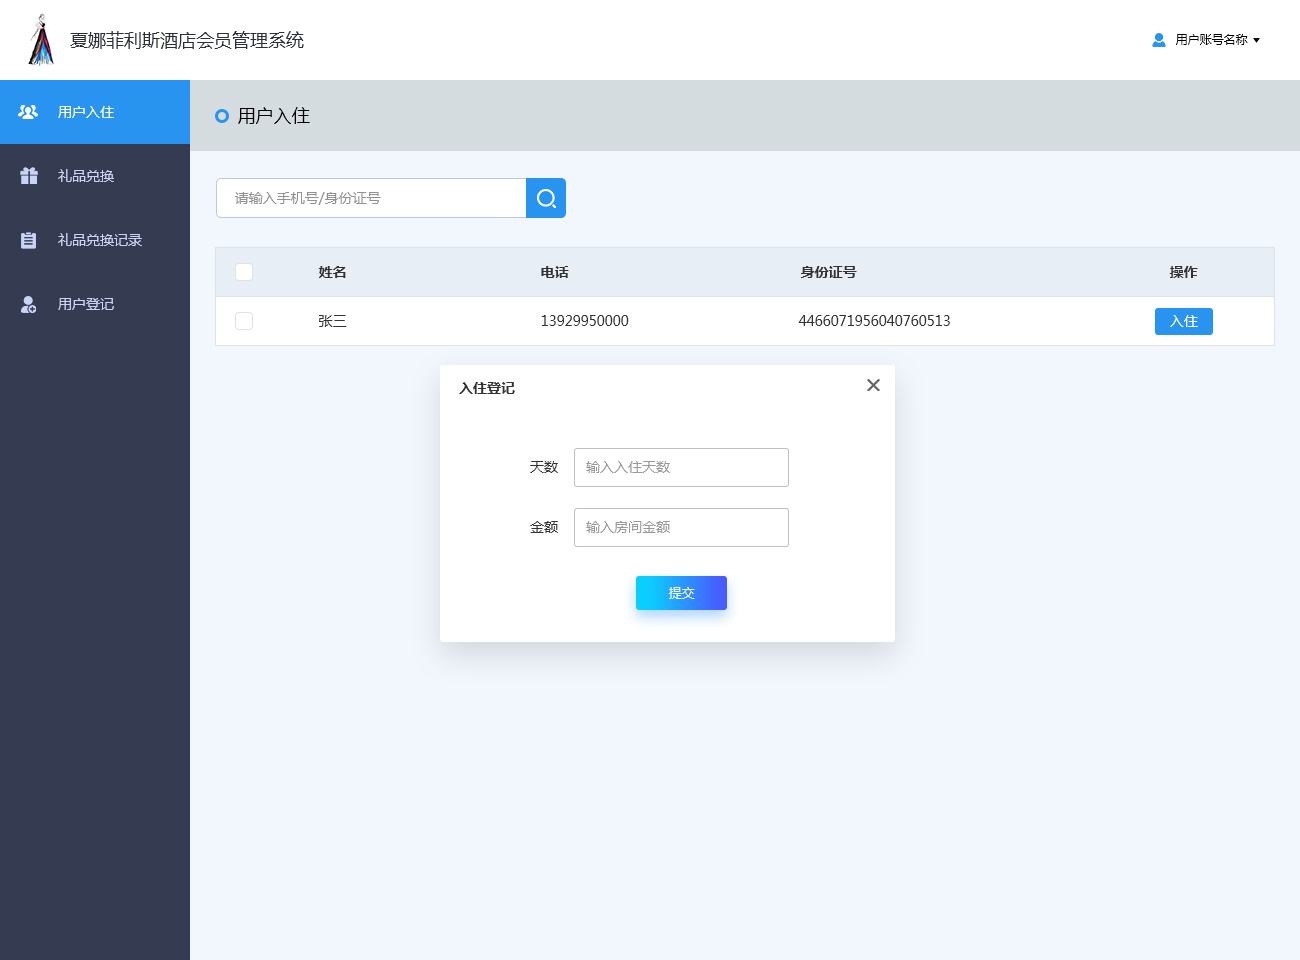1300x960 pixels.
Task: Click the 用户入住 people icon in sidebar
Action: (28, 112)
